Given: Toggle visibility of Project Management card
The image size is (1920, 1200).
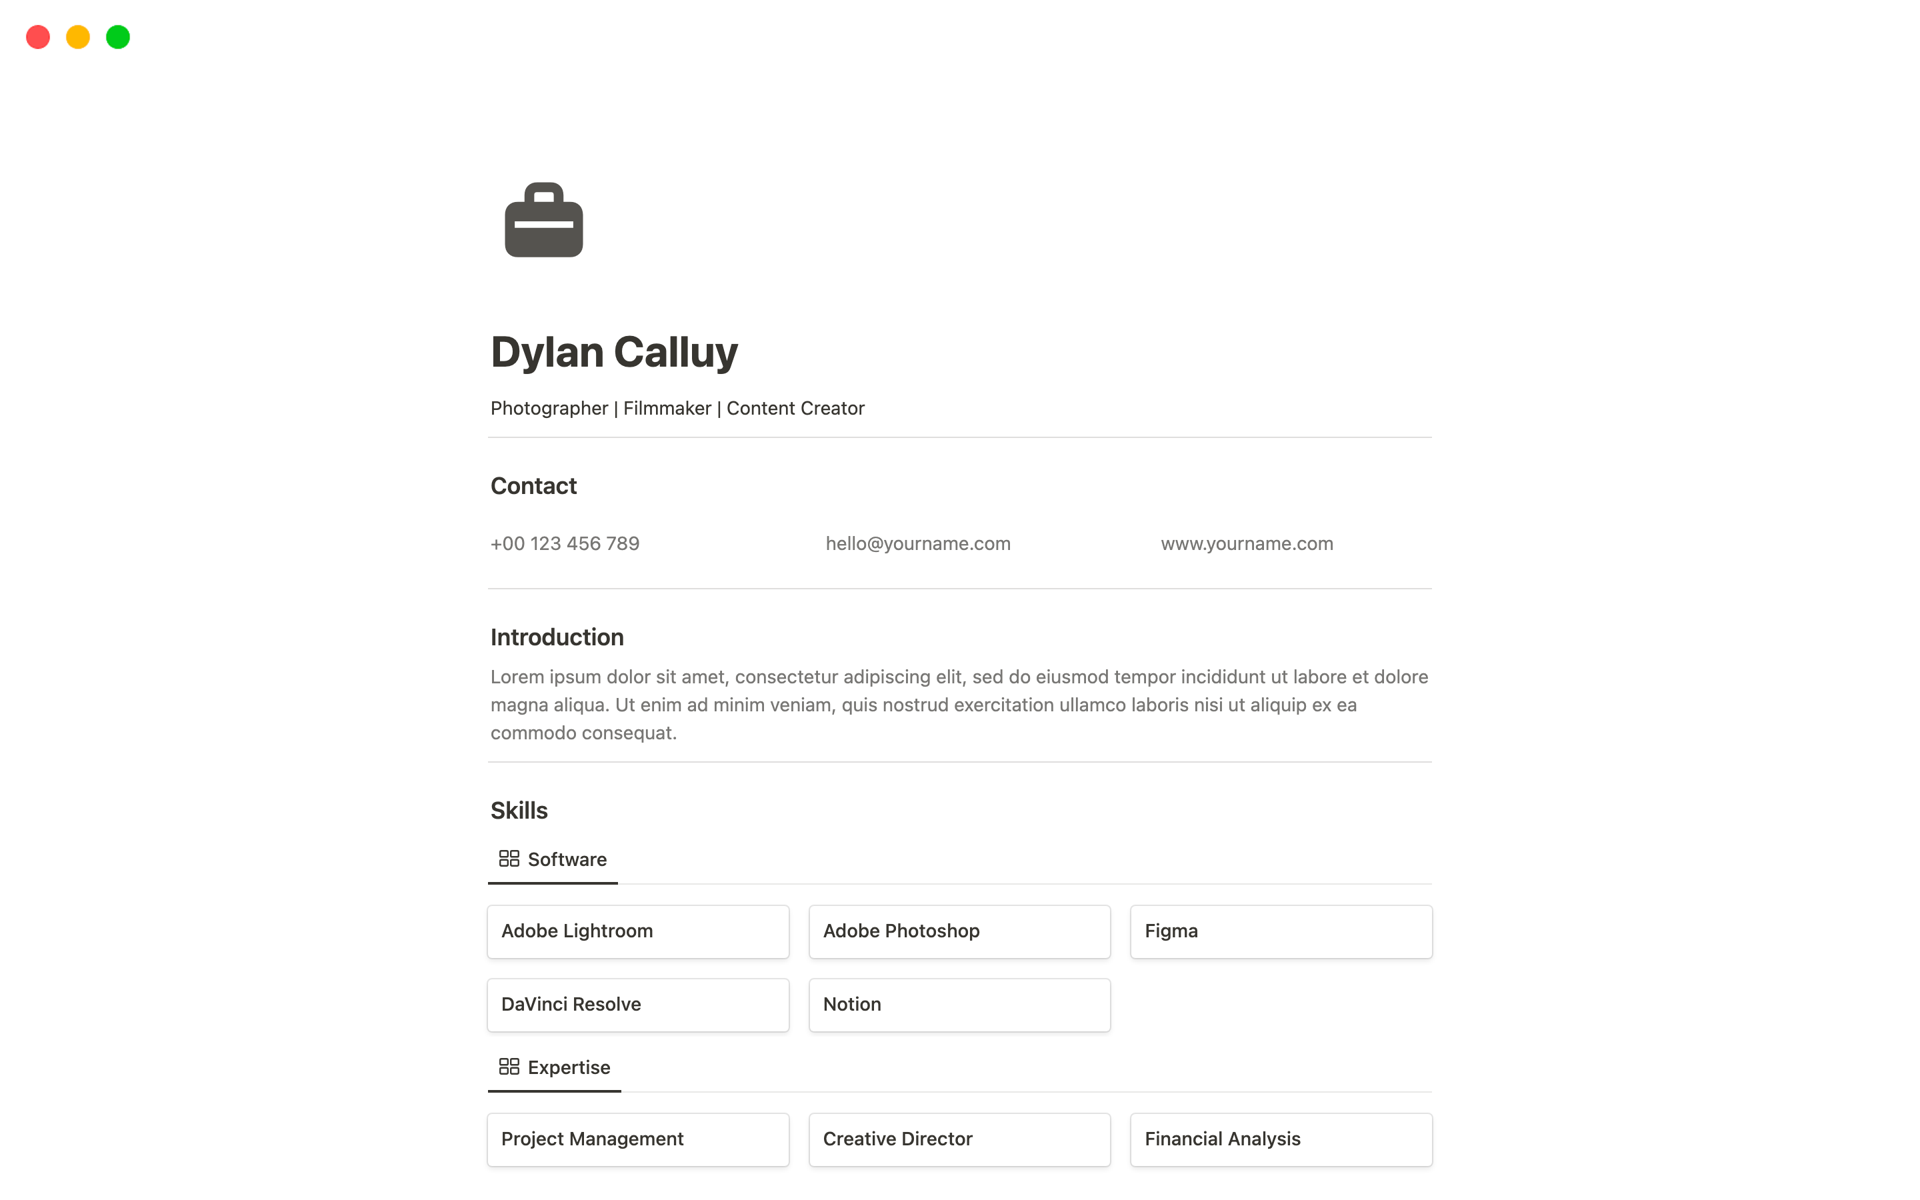Looking at the screenshot, I should click(x=639, y=1138).
